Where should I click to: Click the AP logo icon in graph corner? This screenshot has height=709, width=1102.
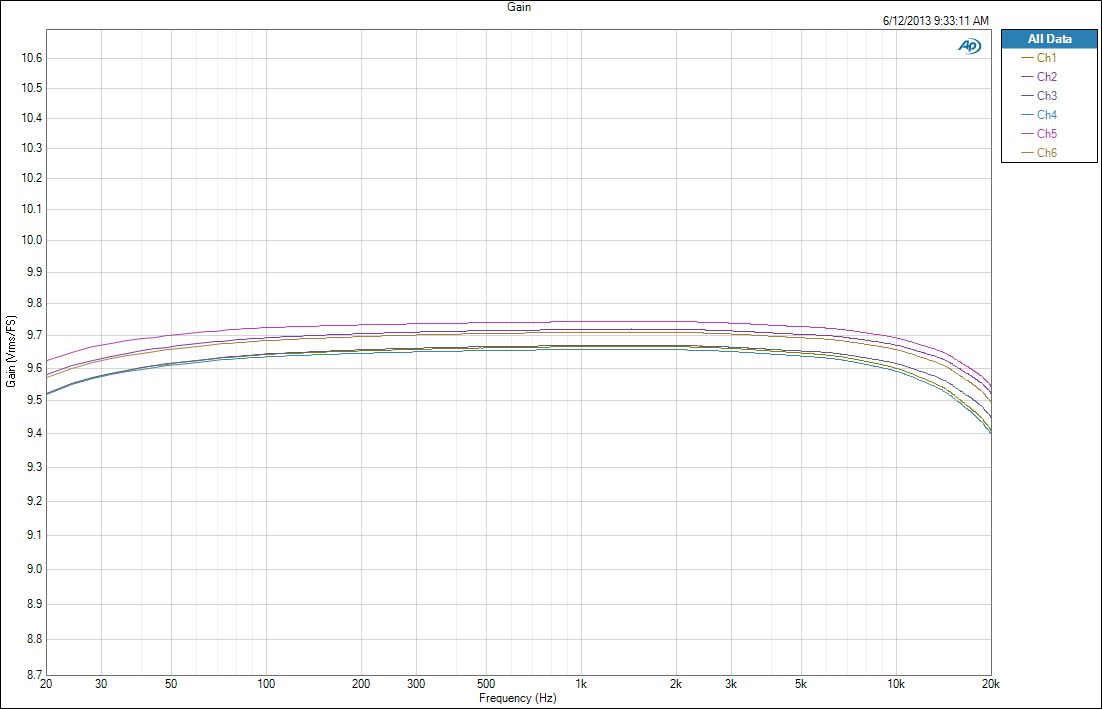(969, 46)
